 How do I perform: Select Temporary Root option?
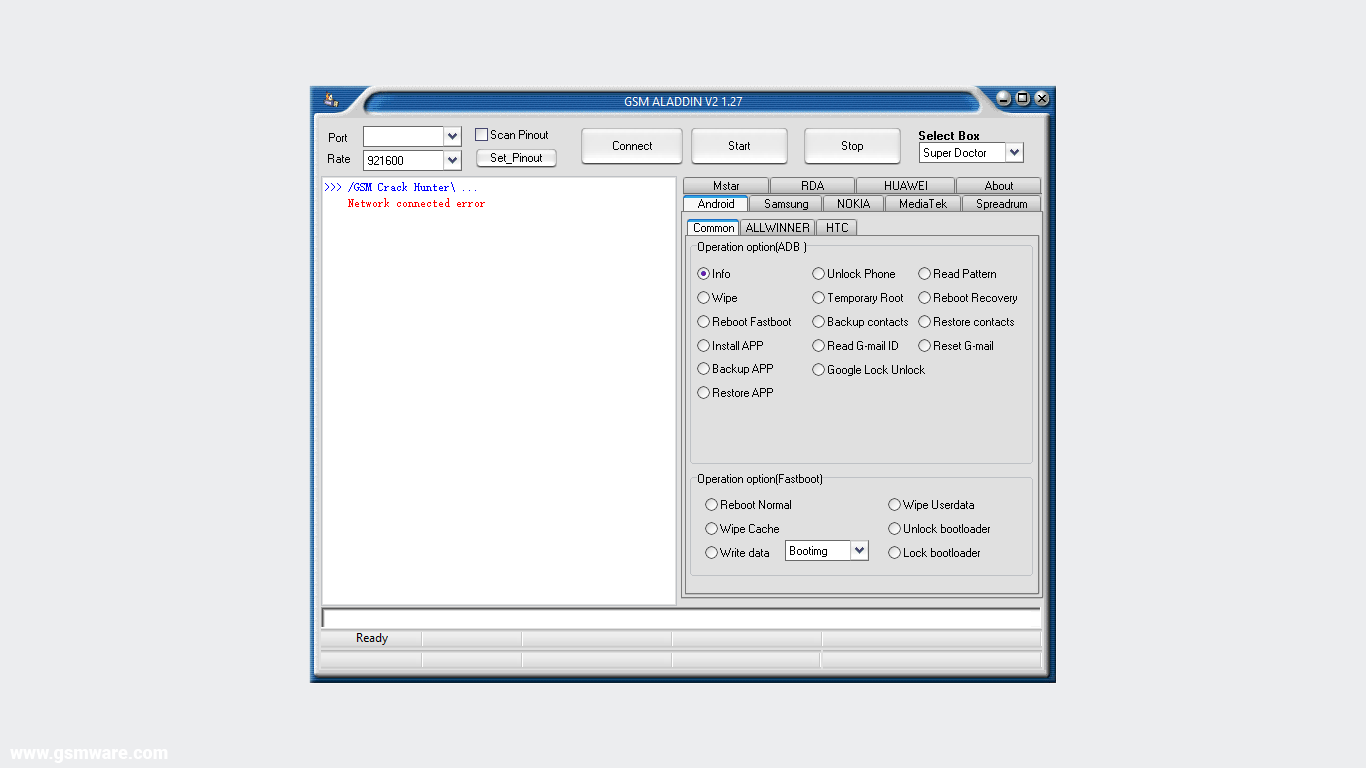[x=818, y=297]
